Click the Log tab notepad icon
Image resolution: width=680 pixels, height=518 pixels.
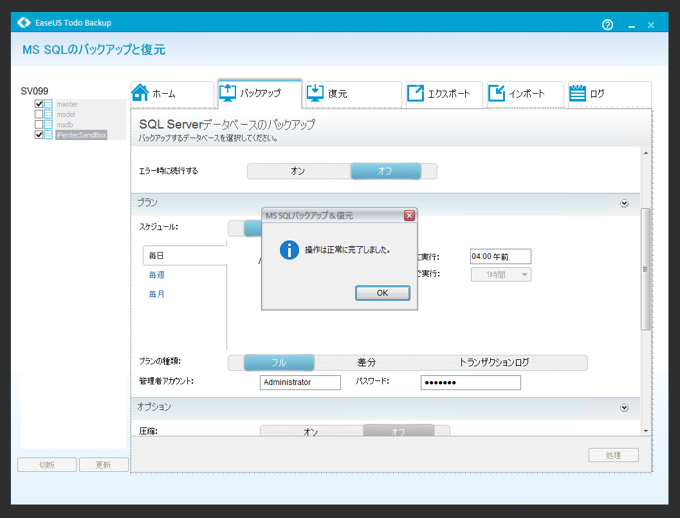(577, 92)
